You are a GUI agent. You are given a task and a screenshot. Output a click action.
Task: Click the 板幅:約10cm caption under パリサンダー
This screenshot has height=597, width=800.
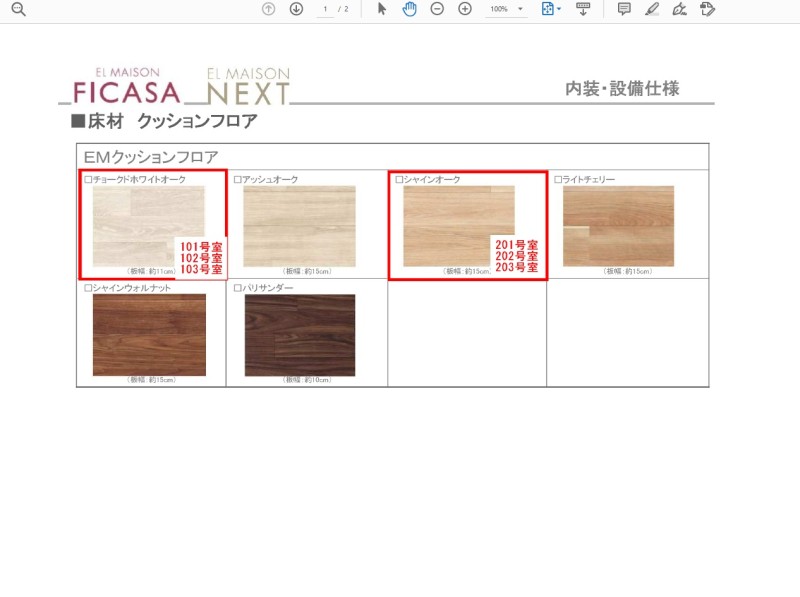click(x=308, y=380)
